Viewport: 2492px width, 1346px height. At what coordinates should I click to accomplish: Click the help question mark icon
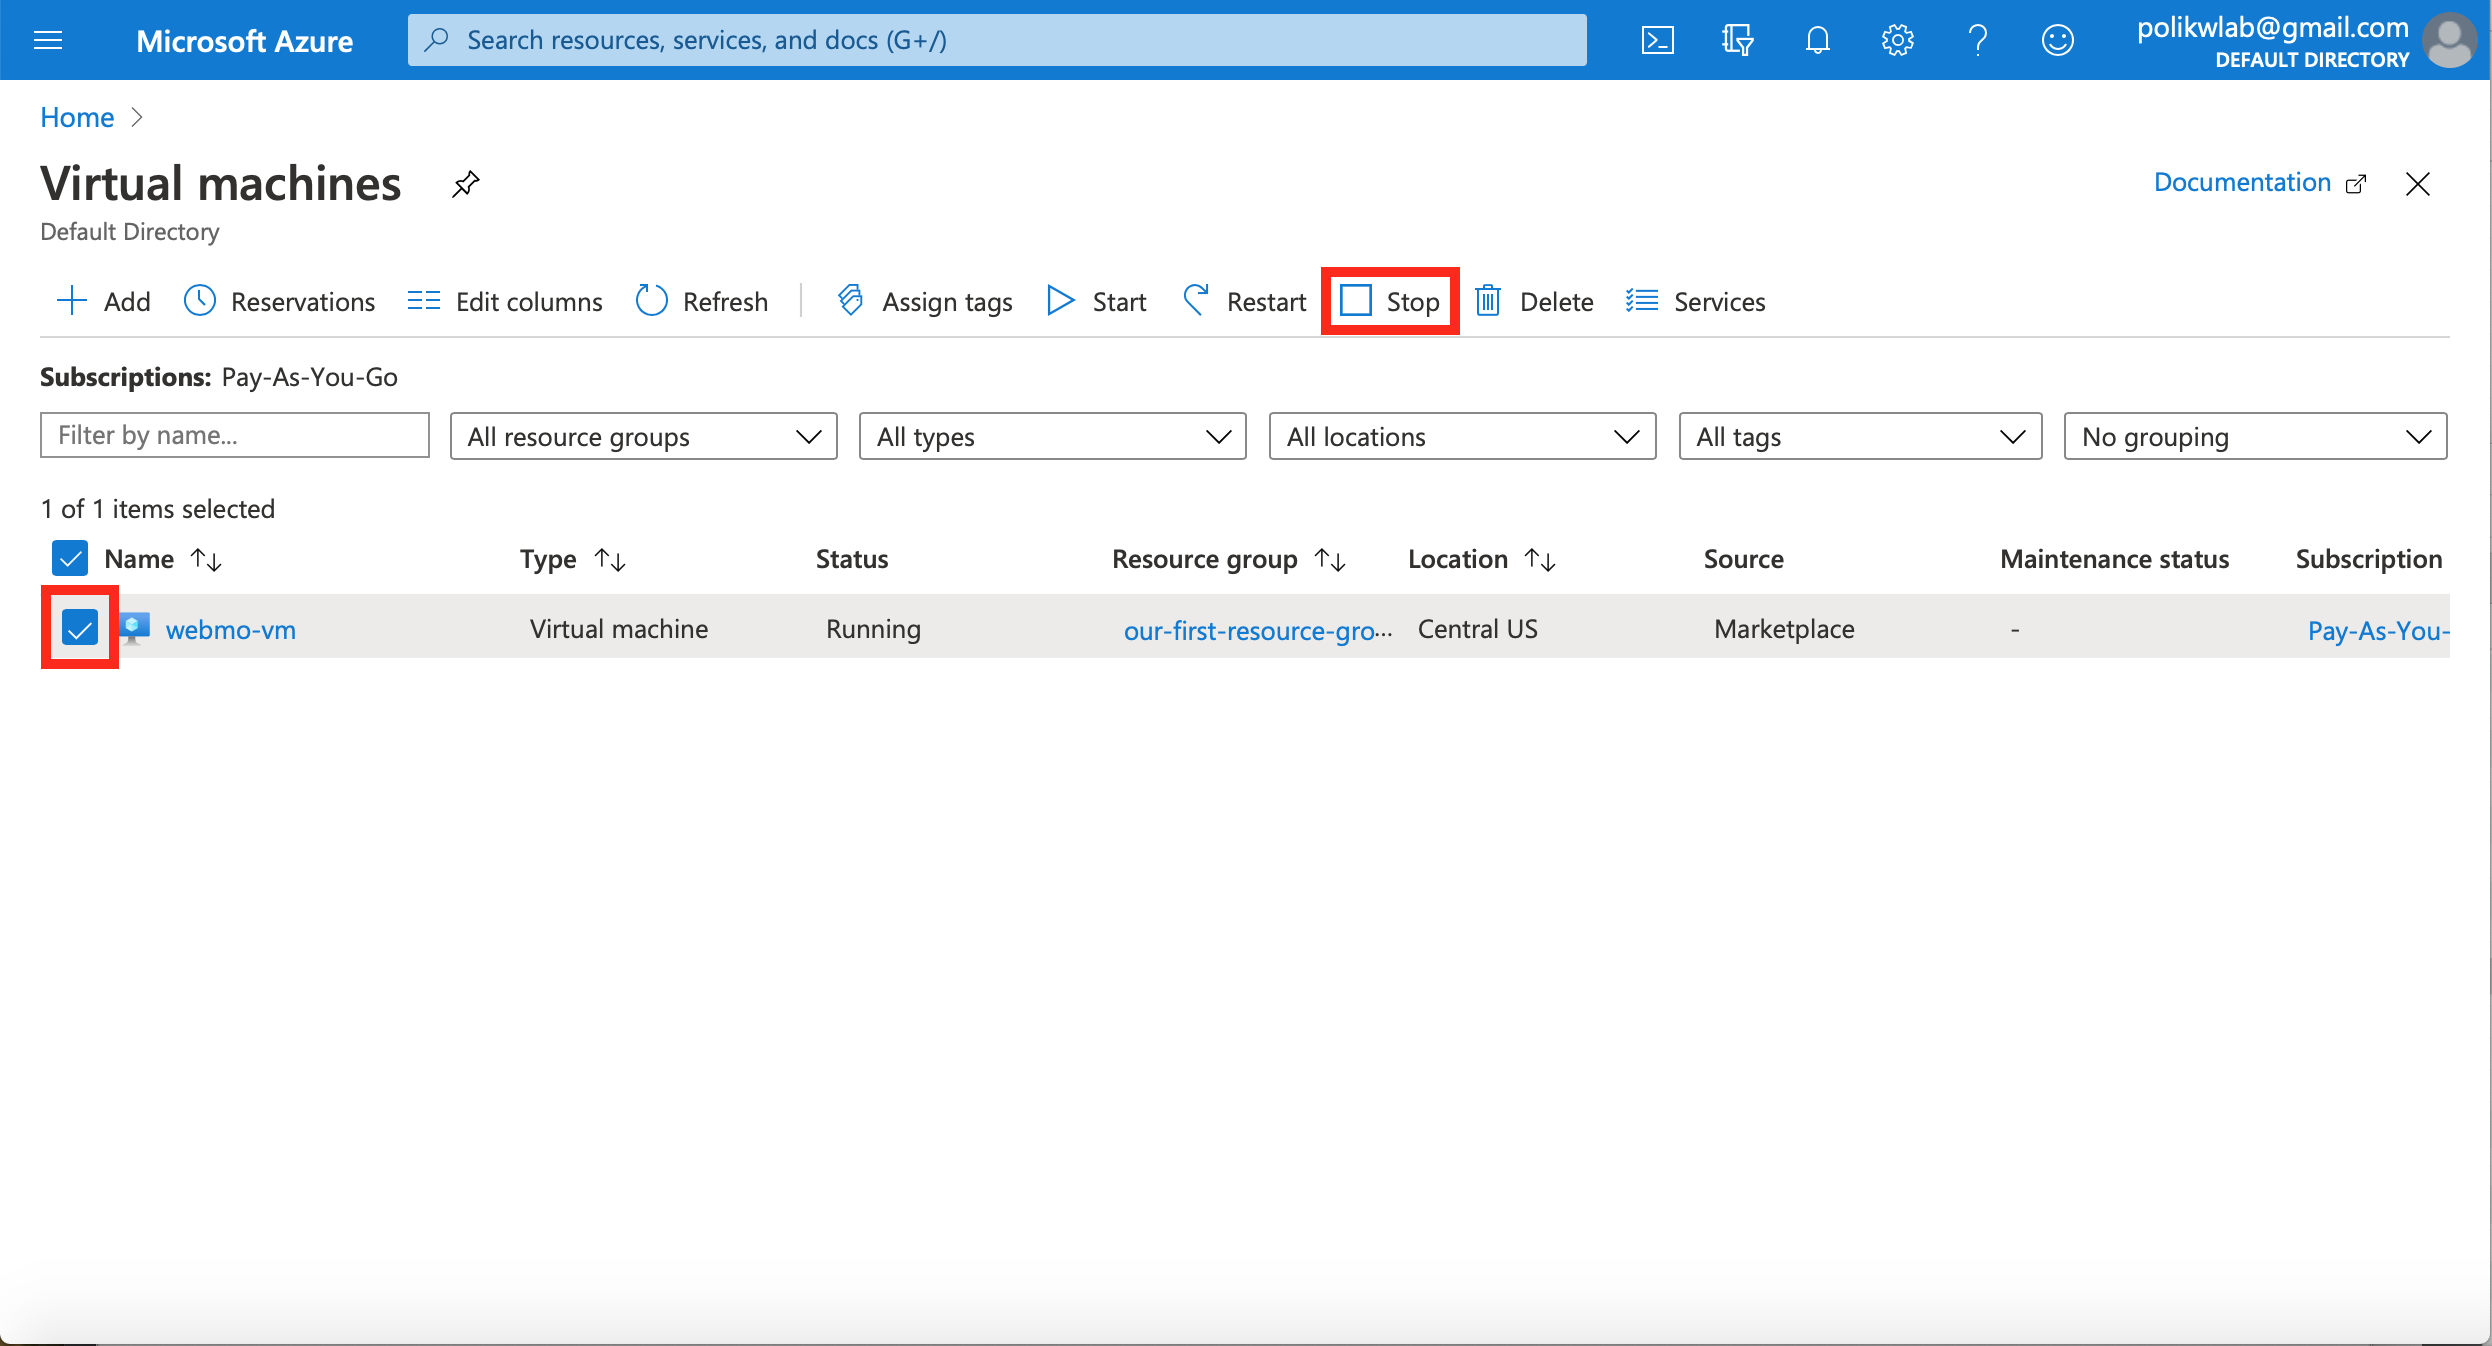[1977, 40]
